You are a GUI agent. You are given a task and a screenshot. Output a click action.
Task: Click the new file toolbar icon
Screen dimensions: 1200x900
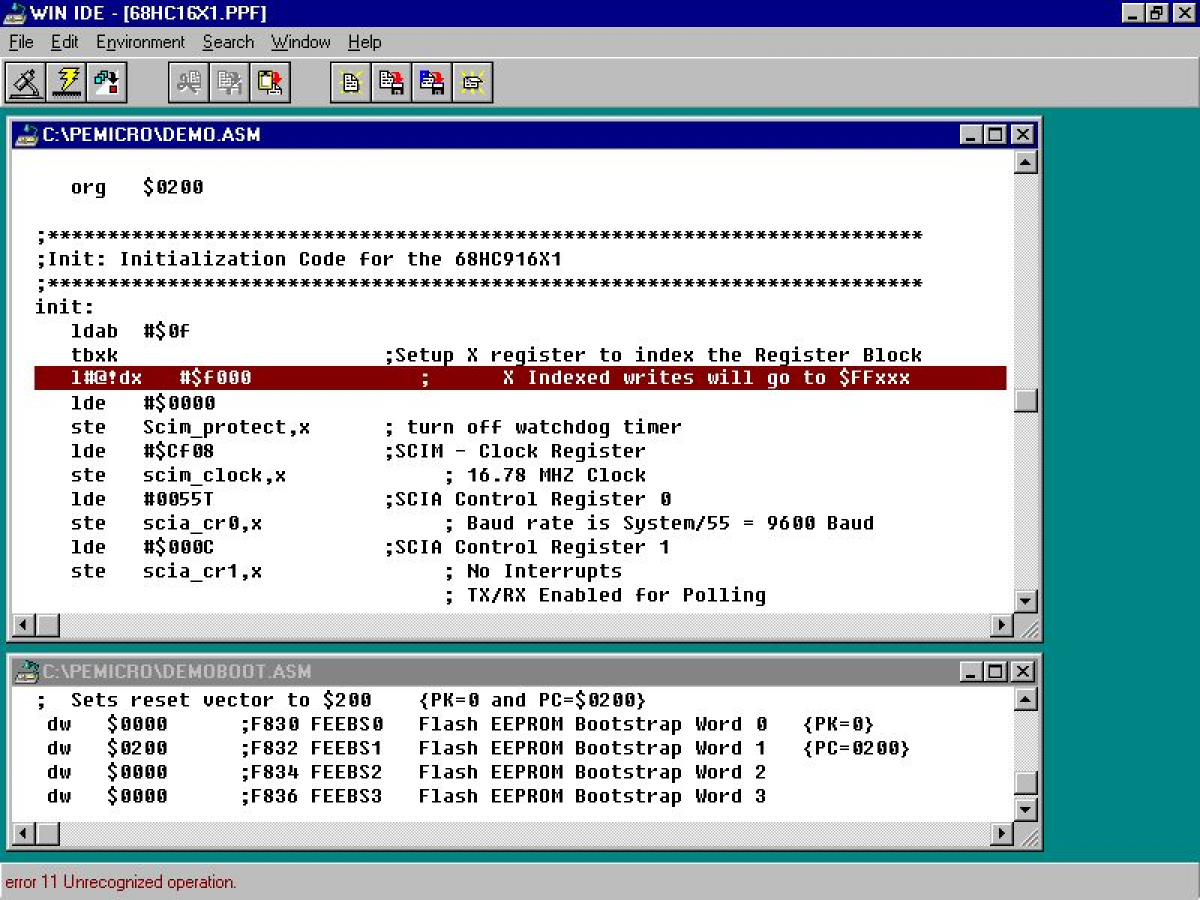(x=350, y=82)
